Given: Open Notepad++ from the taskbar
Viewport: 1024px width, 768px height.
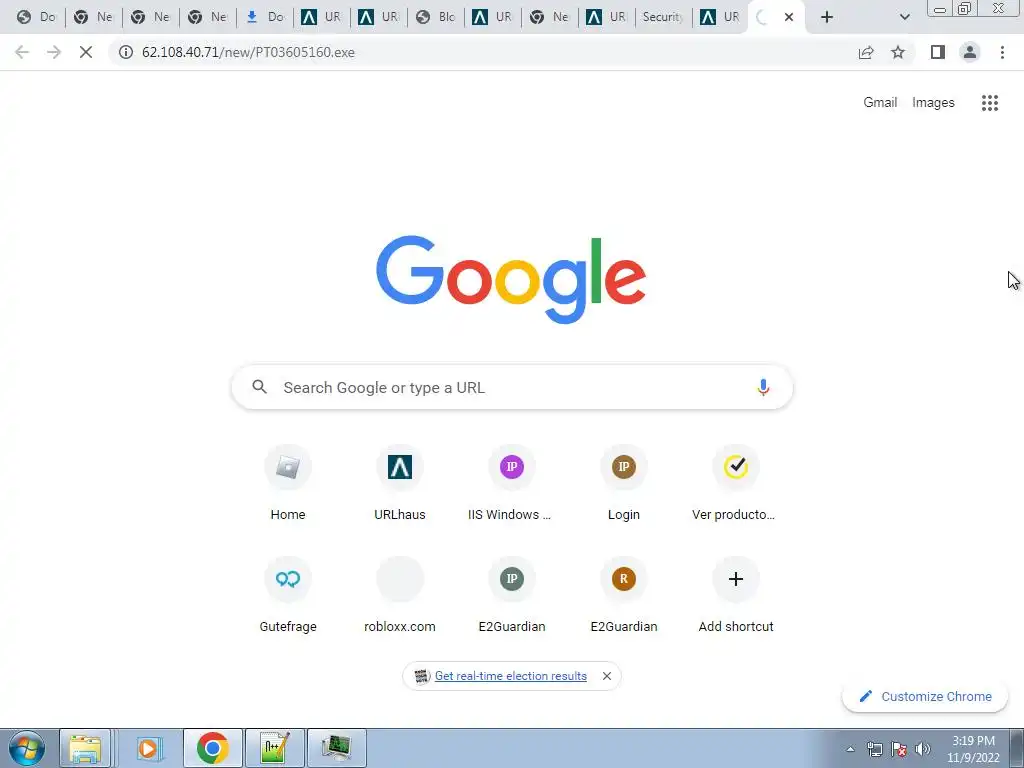Looking at the screenshot, I should pos(274,748).
